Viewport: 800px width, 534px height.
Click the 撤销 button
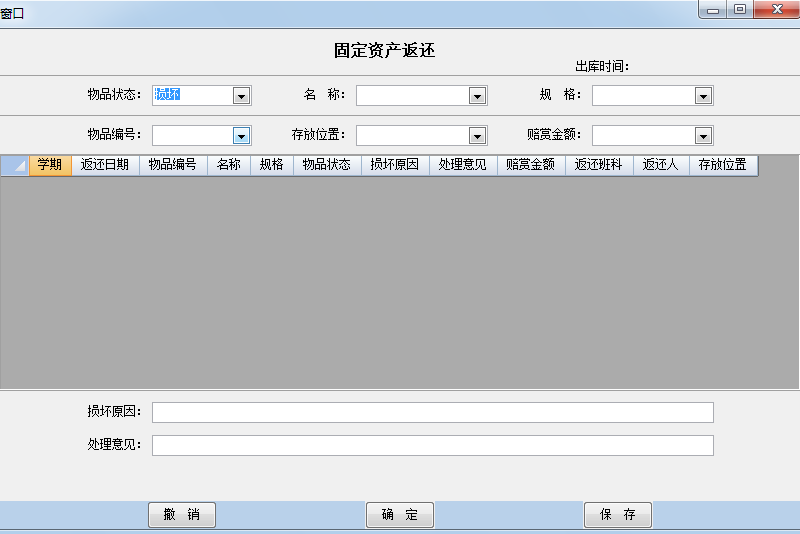coord(182,515)
